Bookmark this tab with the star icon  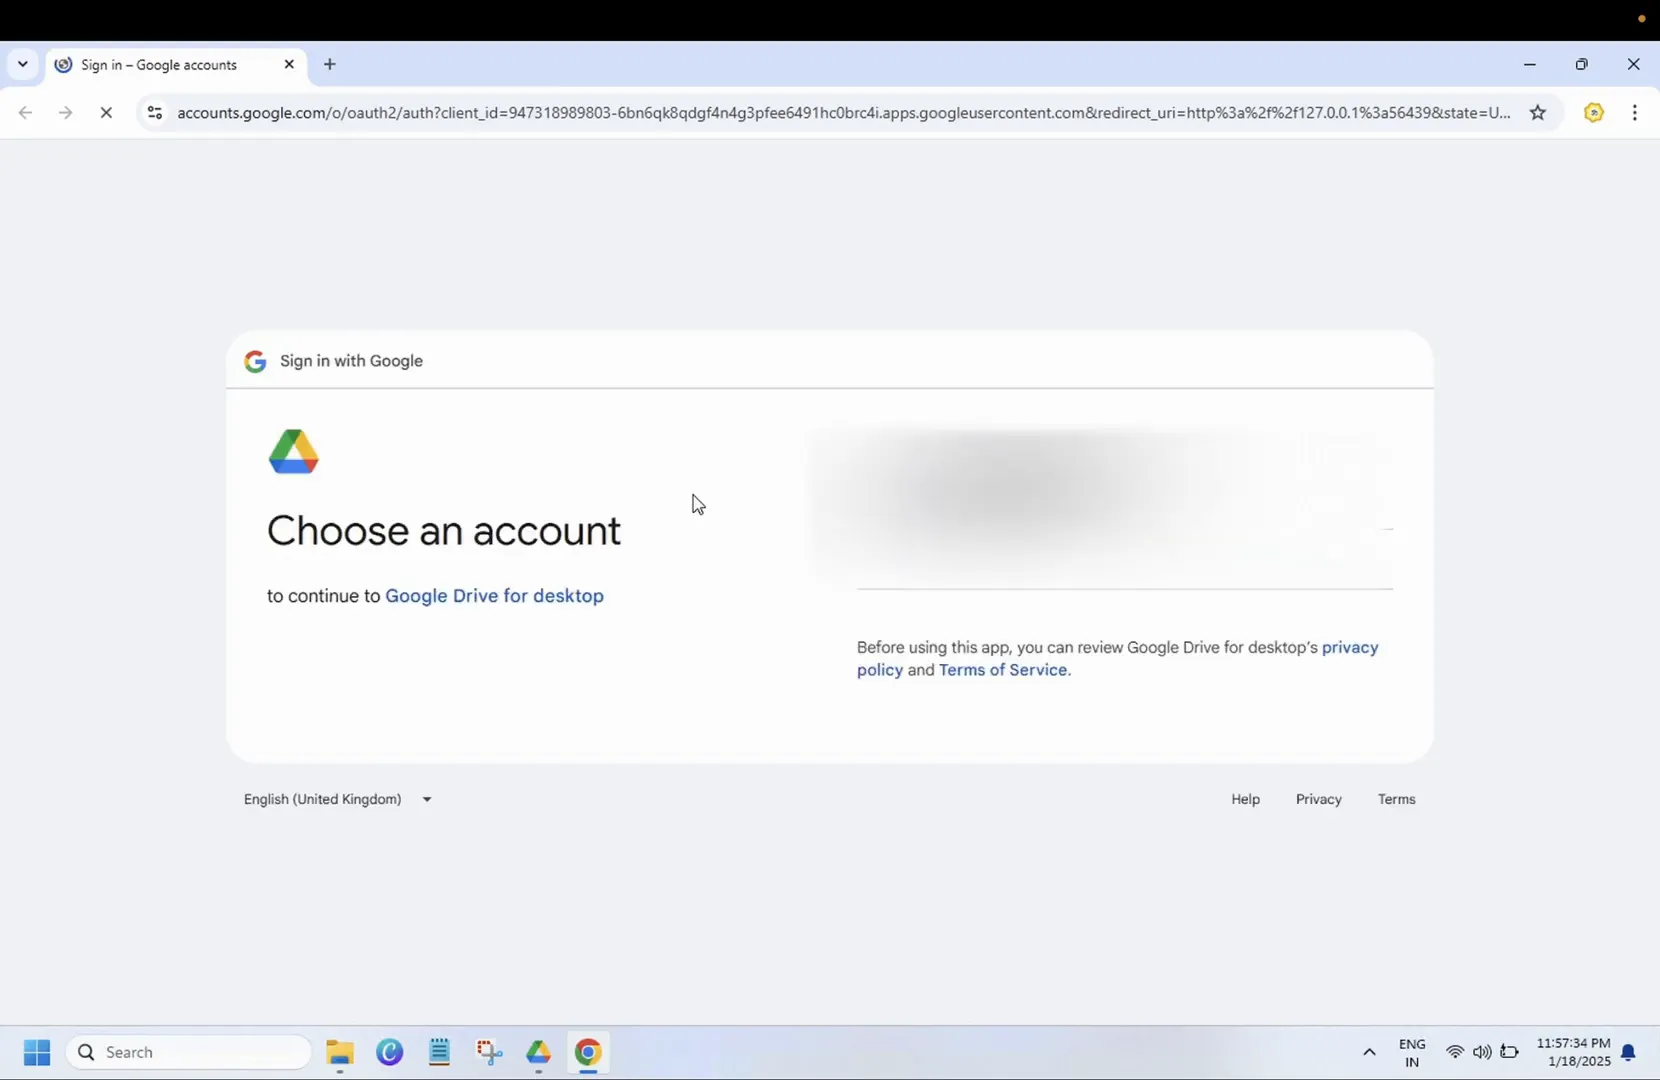(1538, 112)
